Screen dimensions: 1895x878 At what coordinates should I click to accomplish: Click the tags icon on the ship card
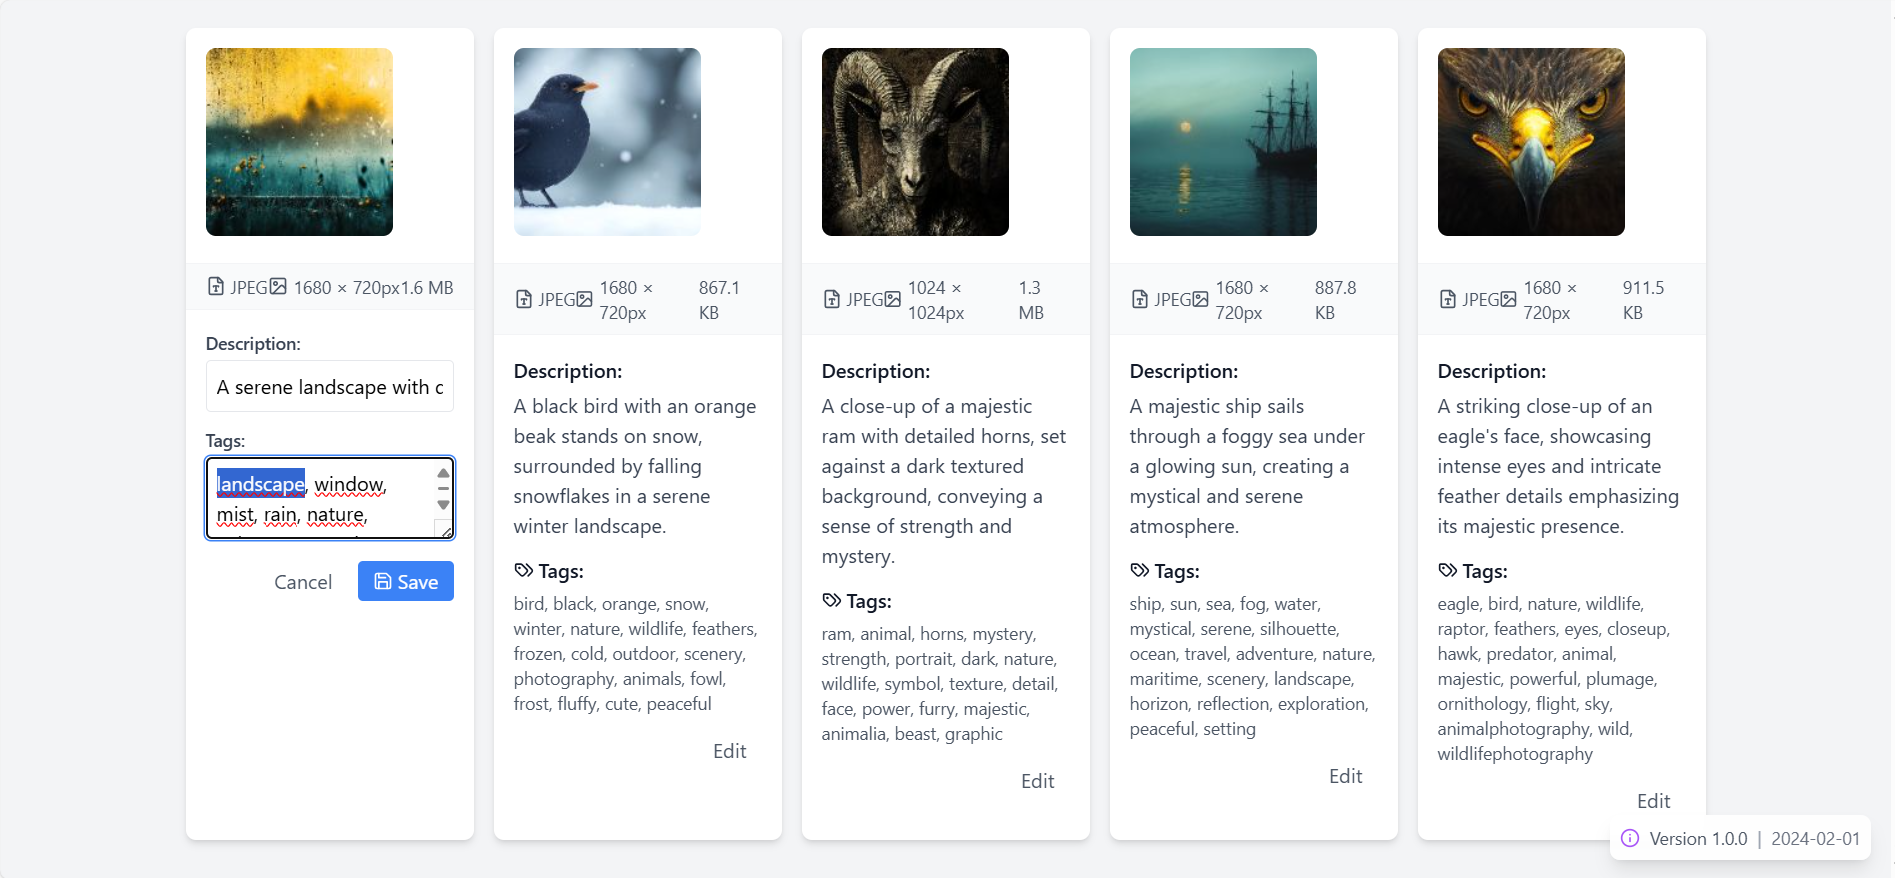[x=1140, y=571]
